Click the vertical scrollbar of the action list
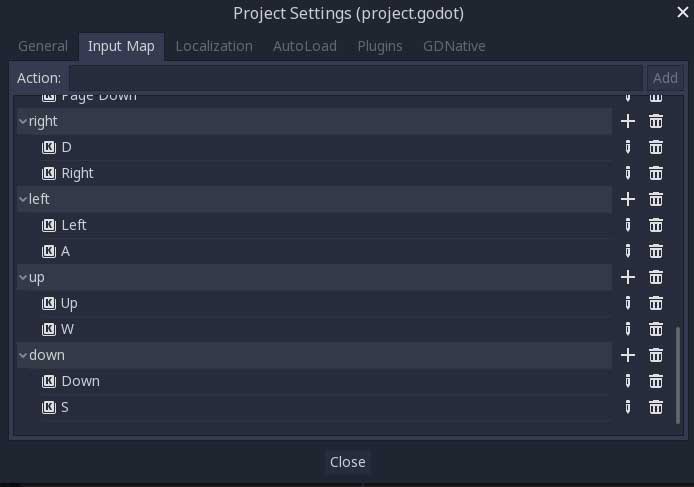 point(677,374)
